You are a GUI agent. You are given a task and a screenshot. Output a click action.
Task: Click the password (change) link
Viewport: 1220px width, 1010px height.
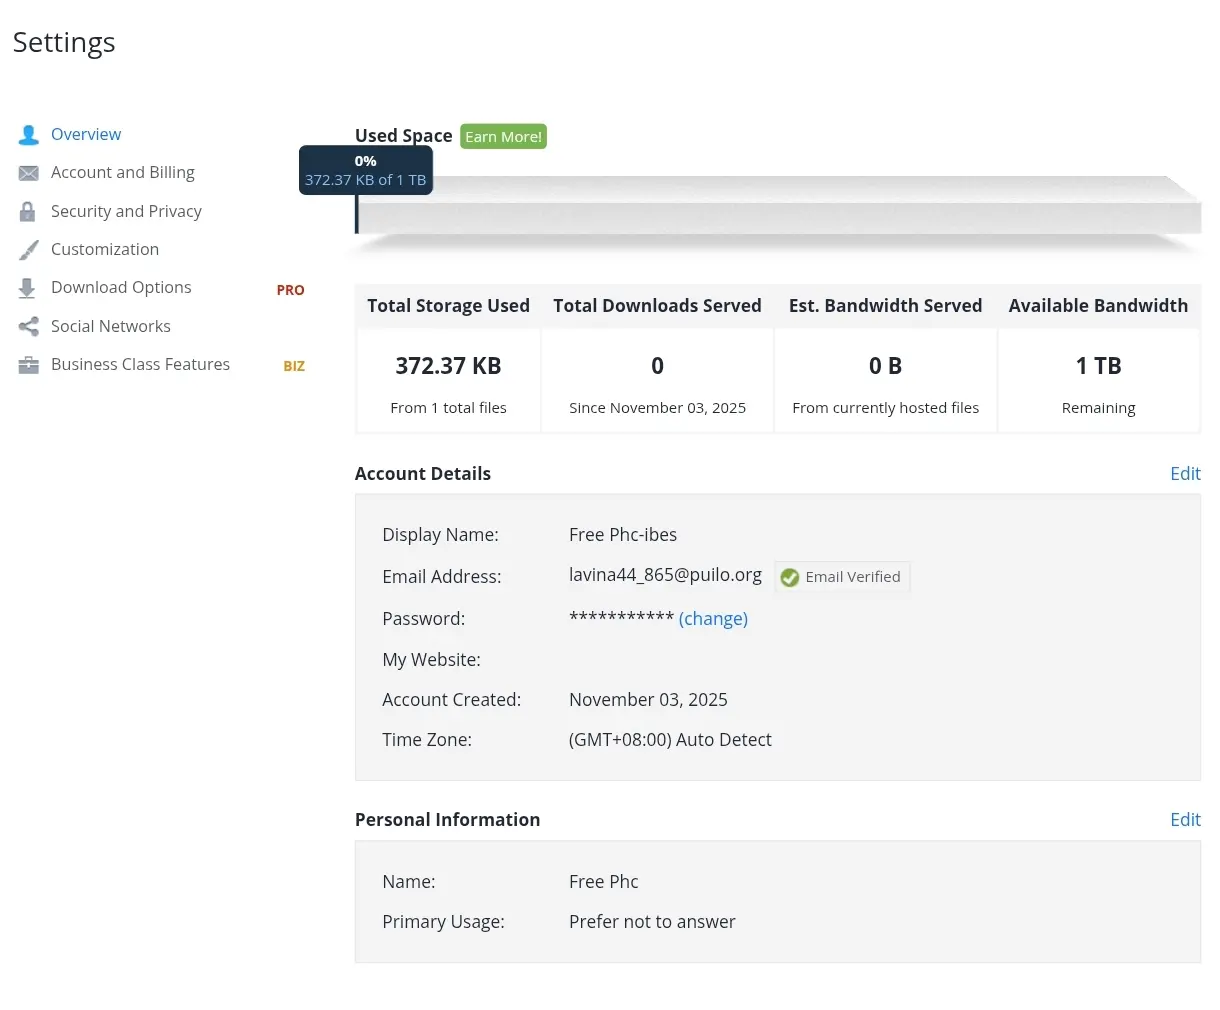click(713, 618)
